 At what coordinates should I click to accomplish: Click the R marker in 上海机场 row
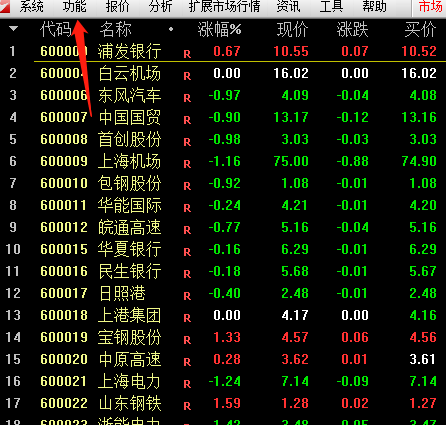187,164
